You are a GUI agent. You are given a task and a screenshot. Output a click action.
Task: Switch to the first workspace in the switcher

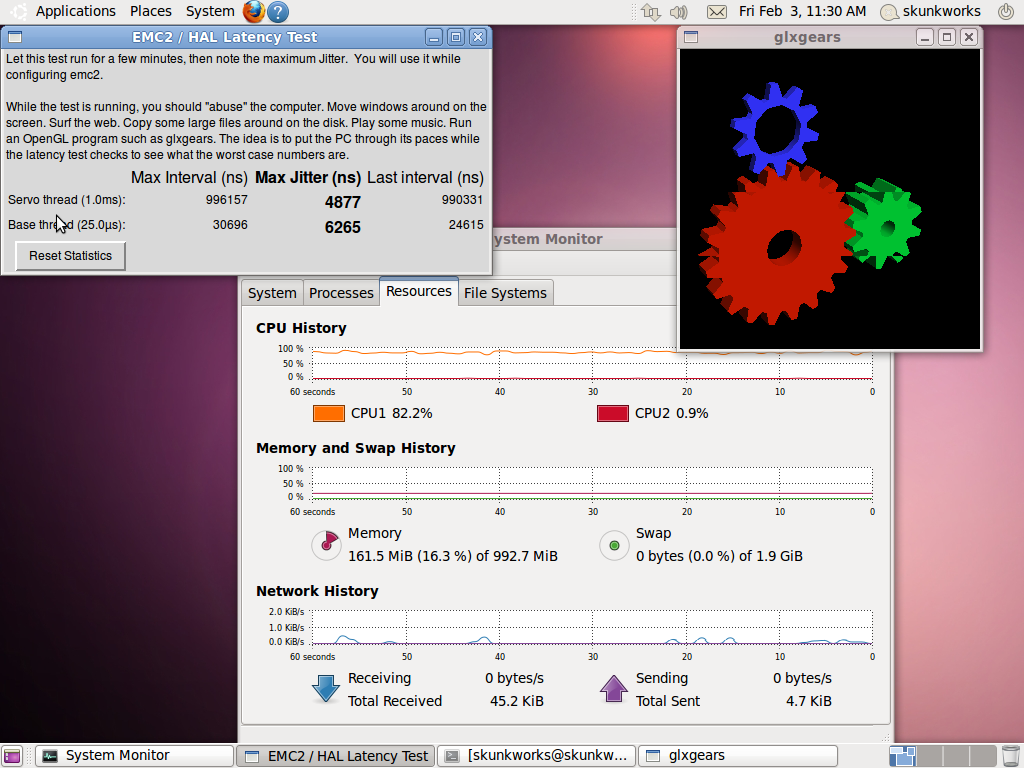(x=903, y=756)
